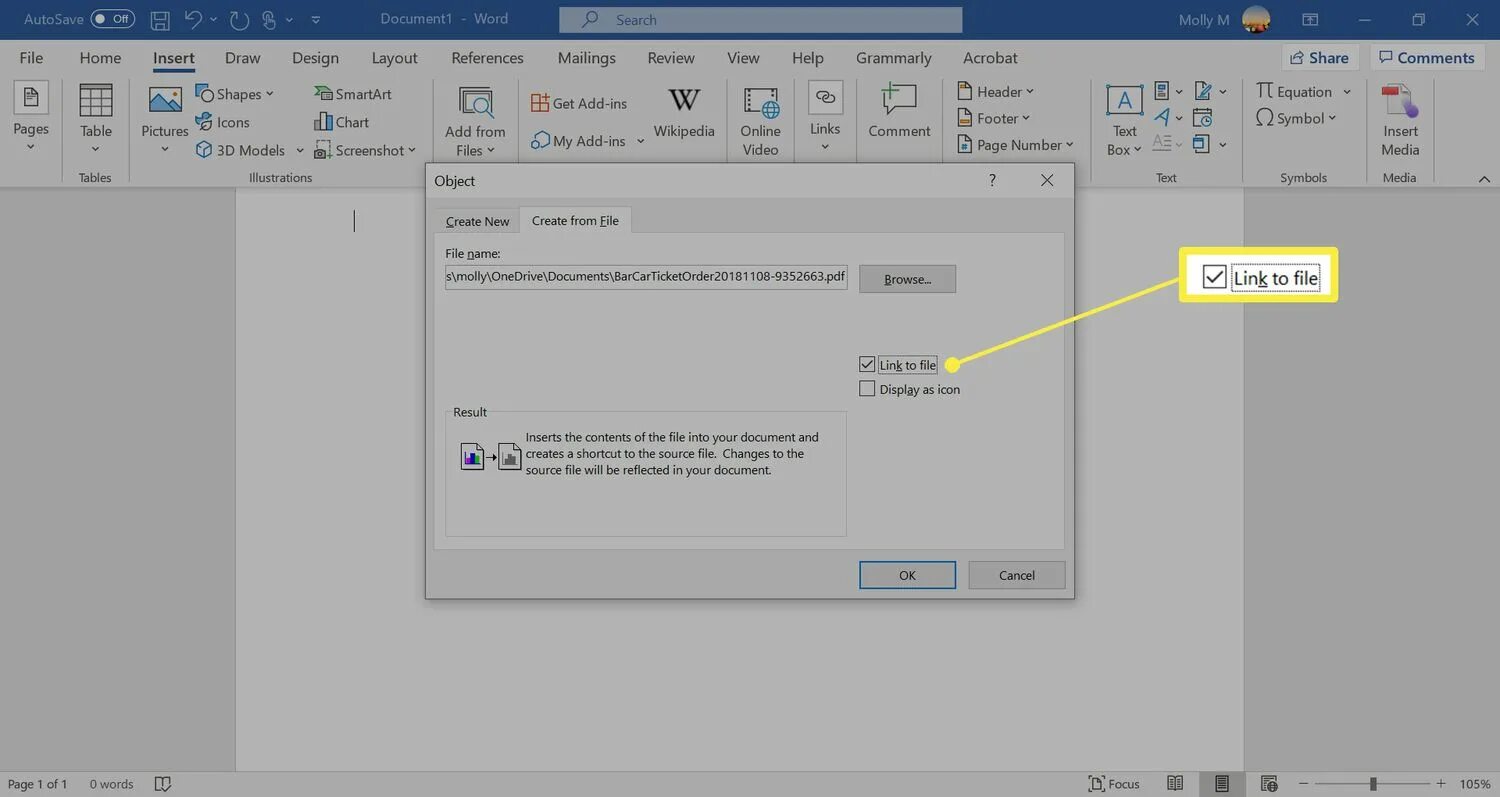Screen dimensions: 1500x797
Task: Click the Browse... button
Action: (x=907, y=279)
